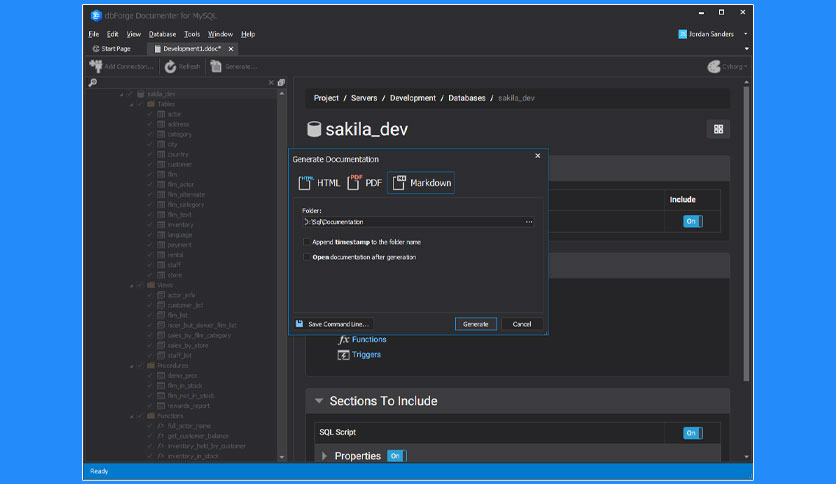Viewport: 836px width, 484px height.
Task: Uncheck the film_list view checkbox
Action: pos(150,315)
